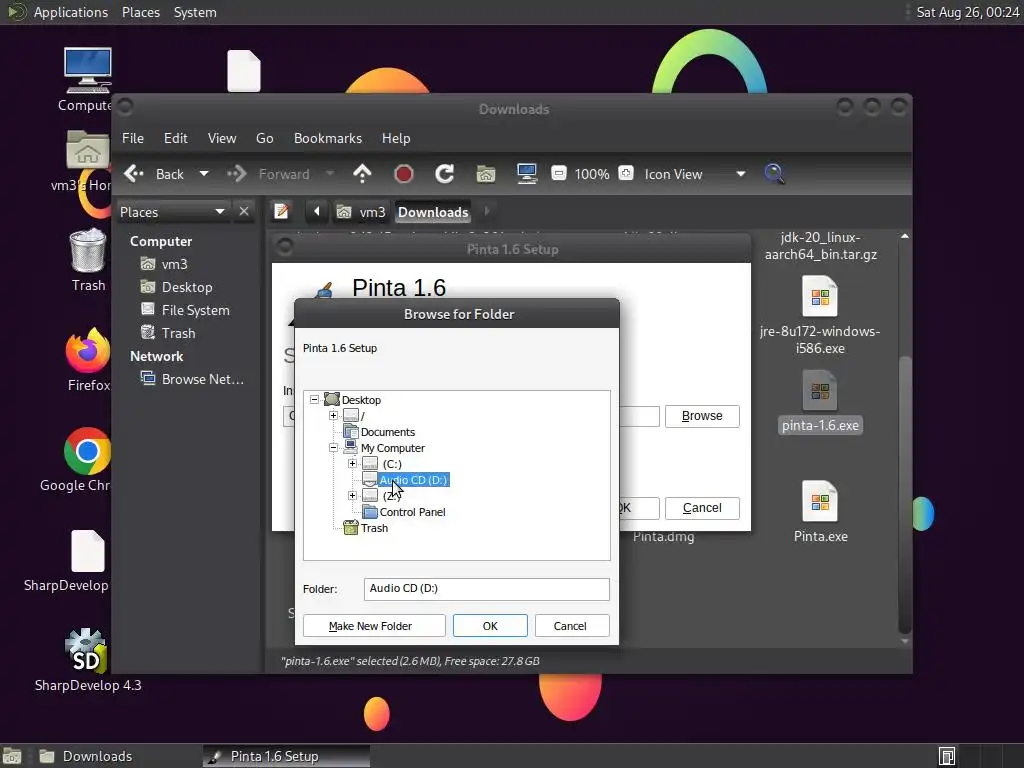Open the Back history dropdown arrow
Viewport: 1024px width, 768px height.
click(x=204, y=174)
